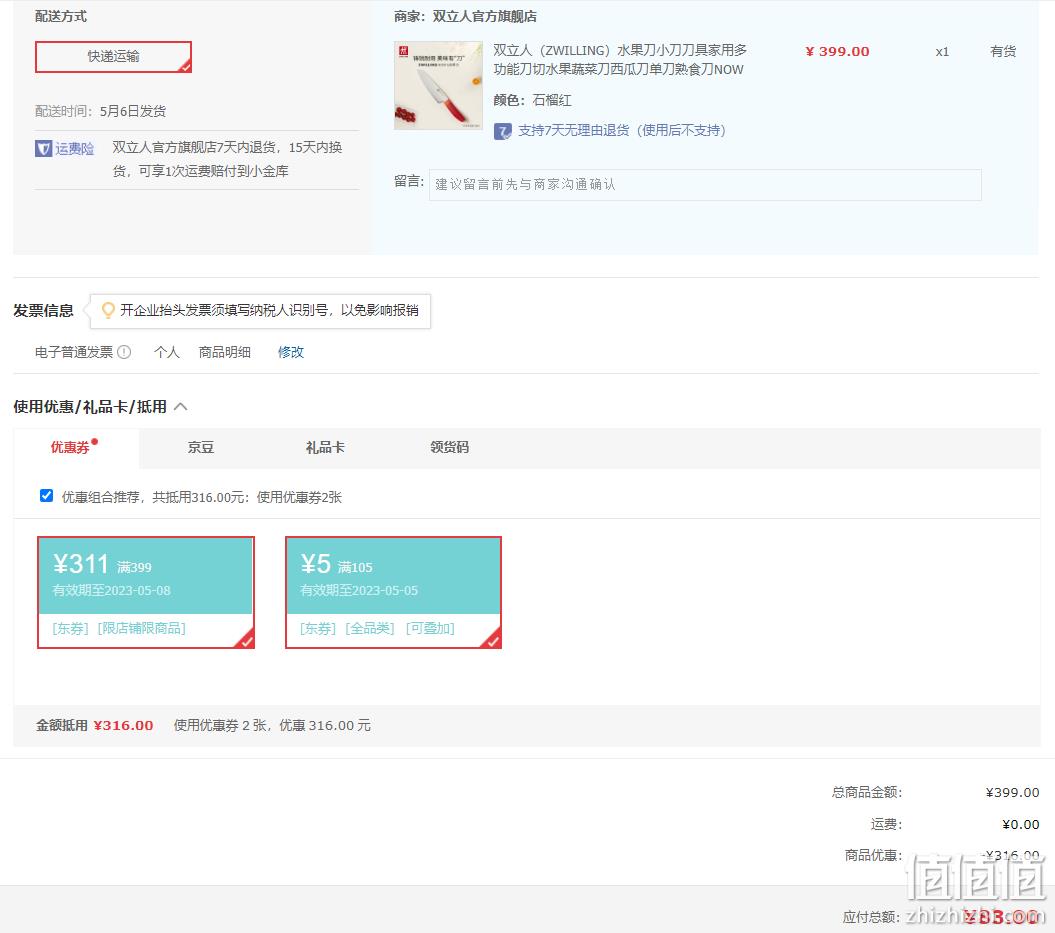Deselect the ¥5 满105 coupon
The height and width of the screenshot is (933, 1055).
[394, 593]
